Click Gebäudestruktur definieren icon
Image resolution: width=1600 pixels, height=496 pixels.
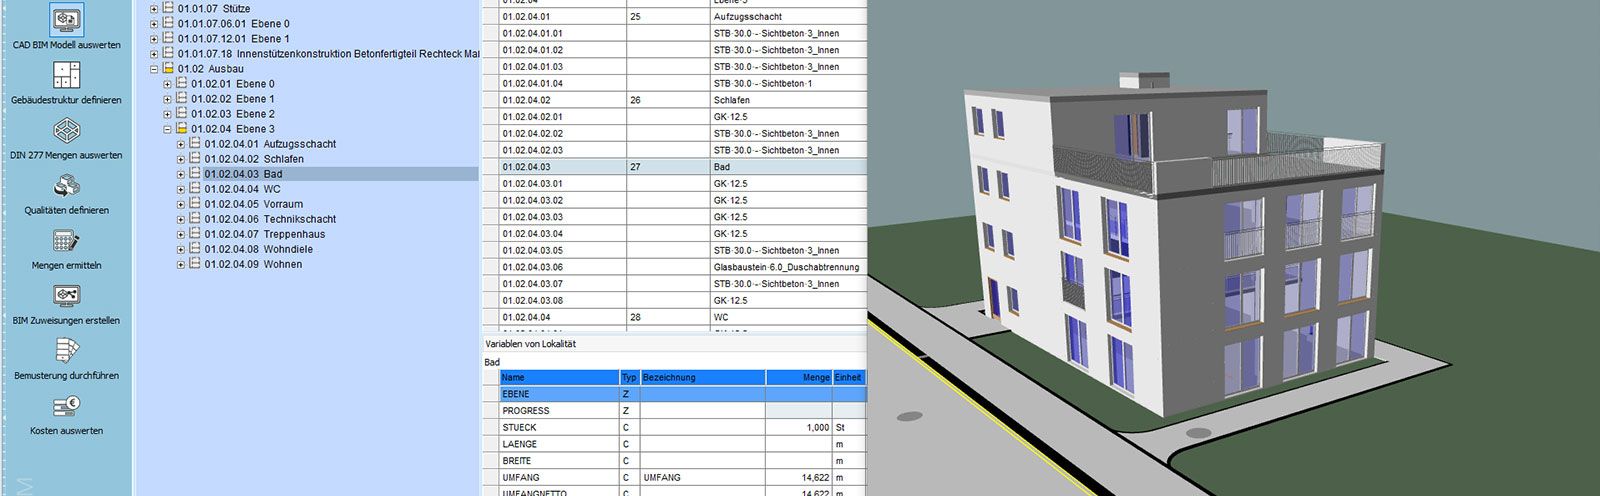pyautogui.click(x=66, y=75)
